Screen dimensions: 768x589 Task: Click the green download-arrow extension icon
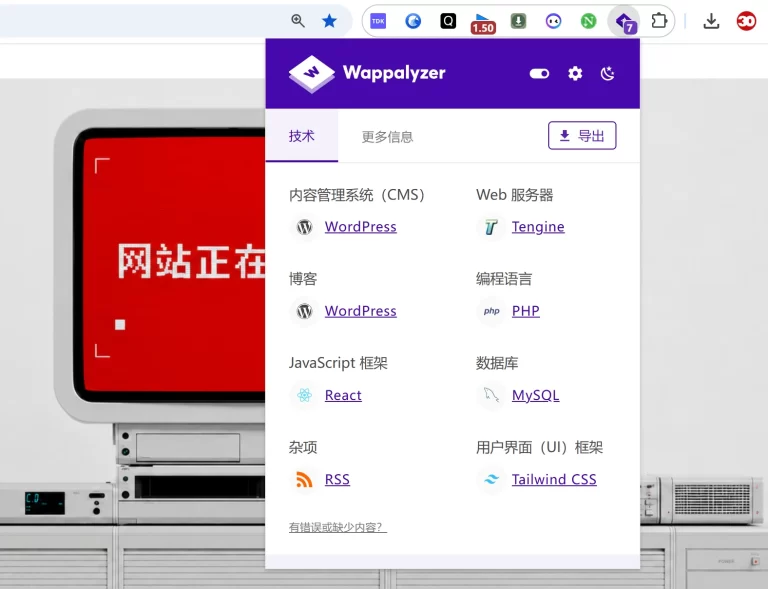click(x=518, y=21)
